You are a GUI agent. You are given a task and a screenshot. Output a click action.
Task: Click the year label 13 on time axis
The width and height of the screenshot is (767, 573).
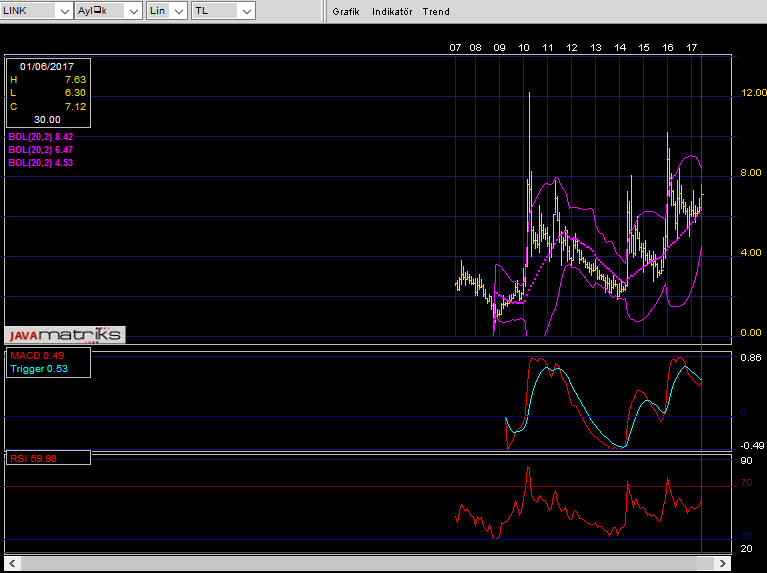[596, 47]
